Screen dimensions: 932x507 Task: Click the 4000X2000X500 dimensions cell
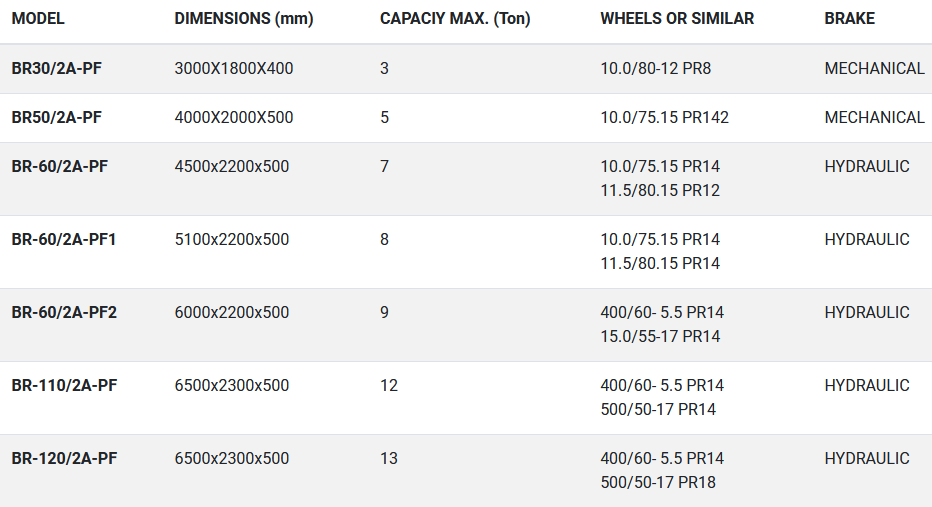tap(234, 118)
